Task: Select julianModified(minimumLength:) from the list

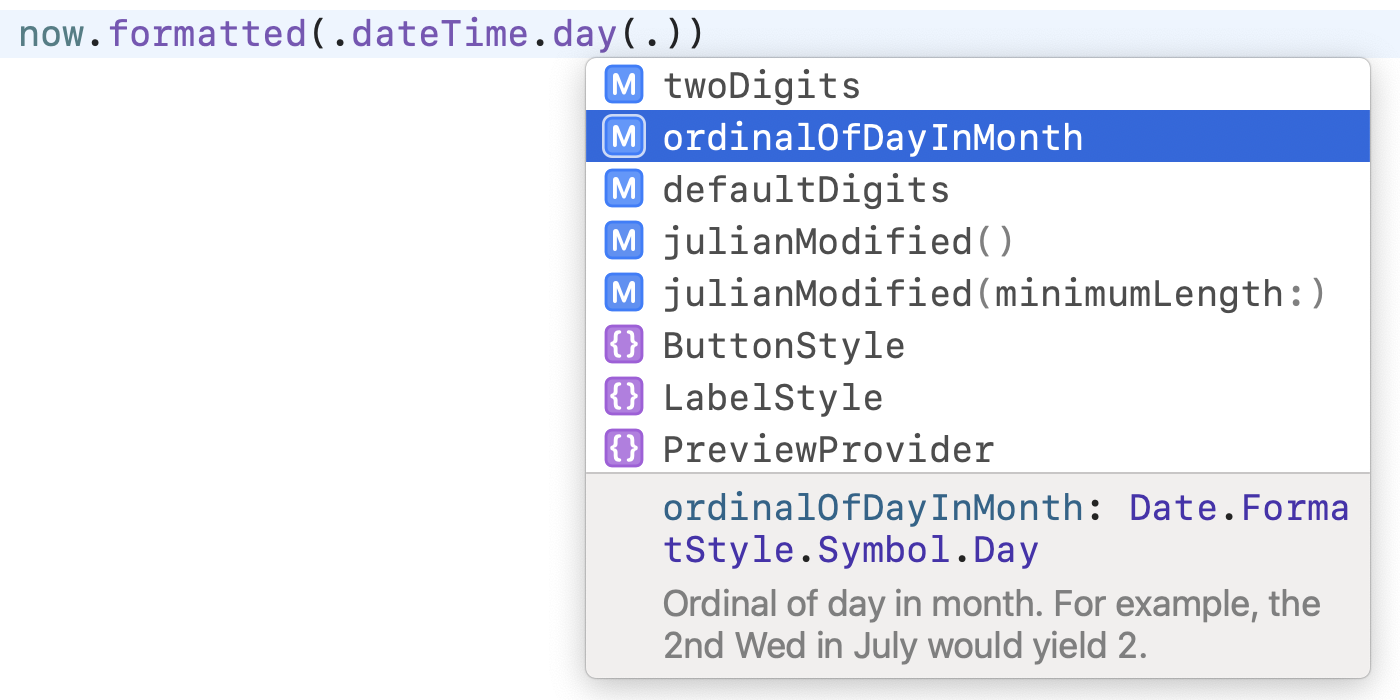Action: [994, 294]
